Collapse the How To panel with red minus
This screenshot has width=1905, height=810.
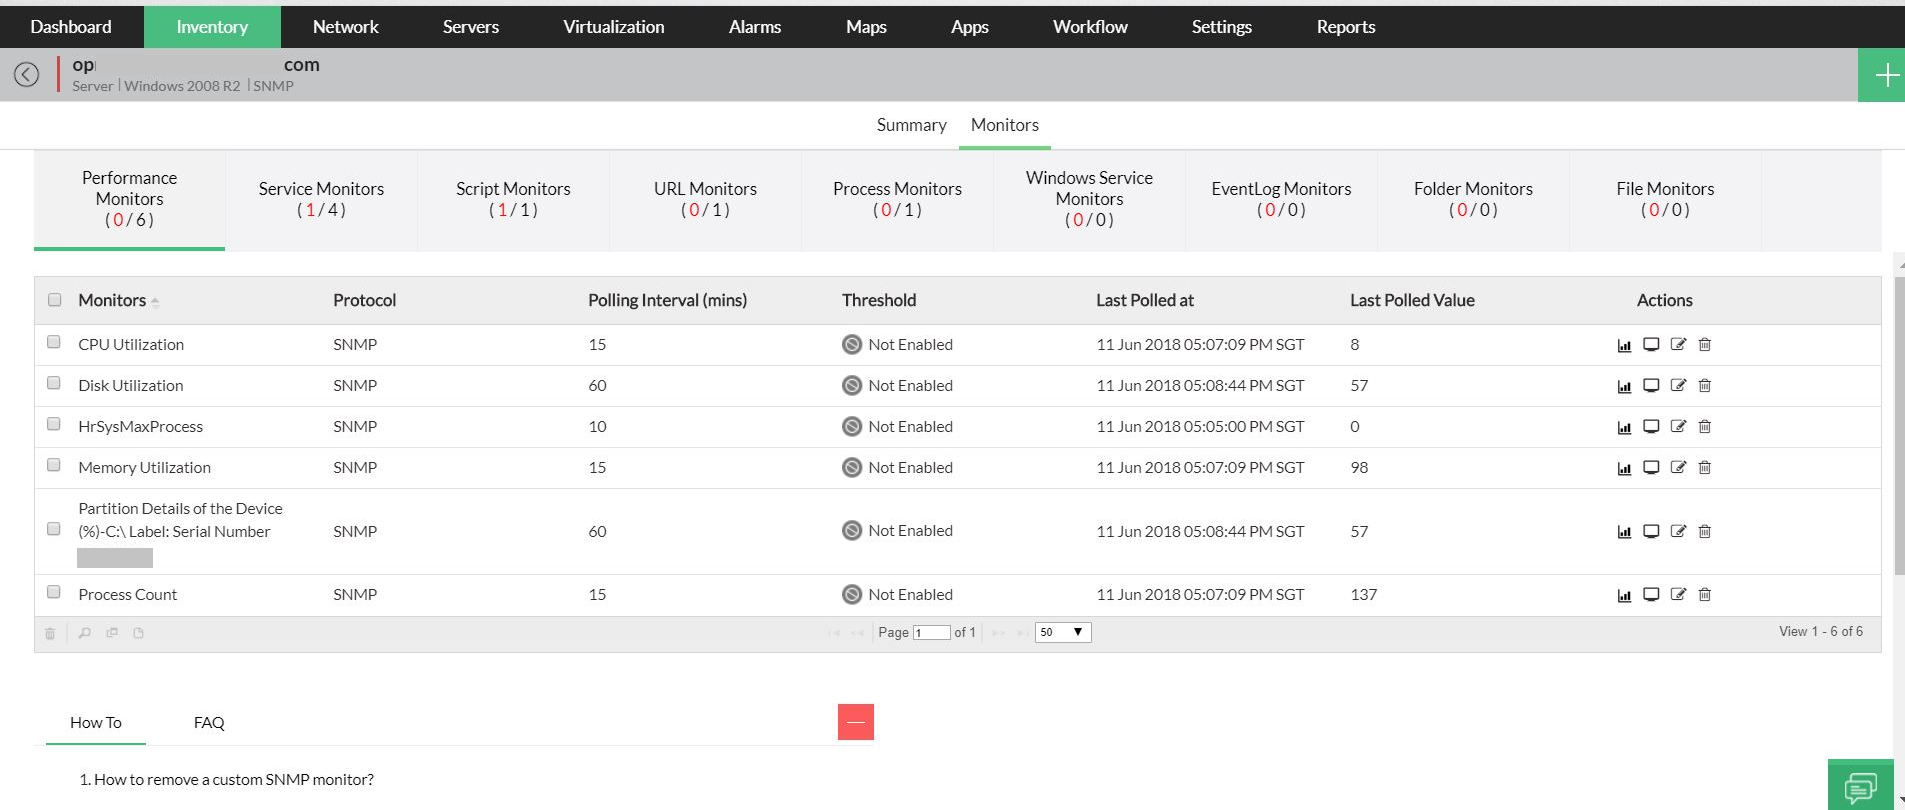point(856,722)
